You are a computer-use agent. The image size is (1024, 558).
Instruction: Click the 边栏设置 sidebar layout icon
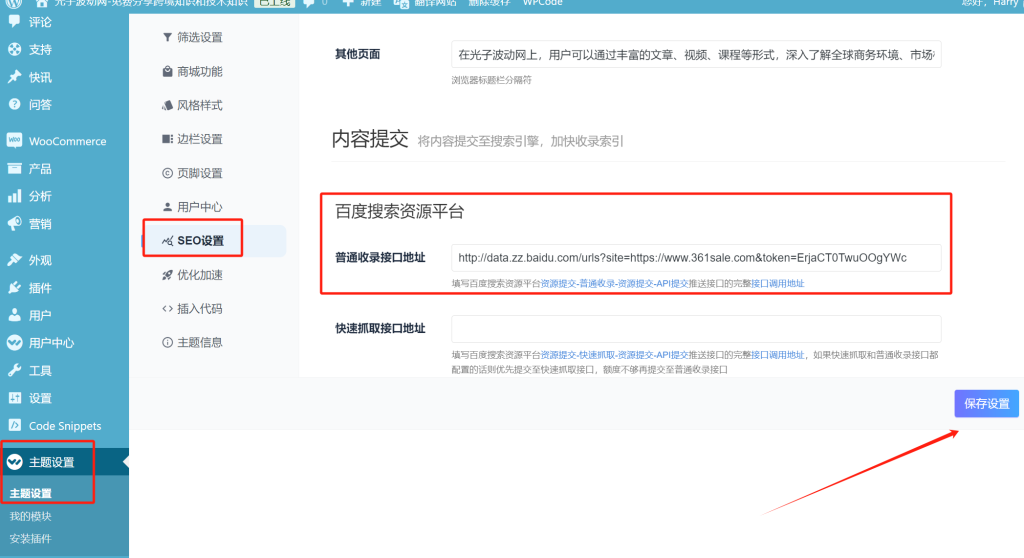coord(167,139)
